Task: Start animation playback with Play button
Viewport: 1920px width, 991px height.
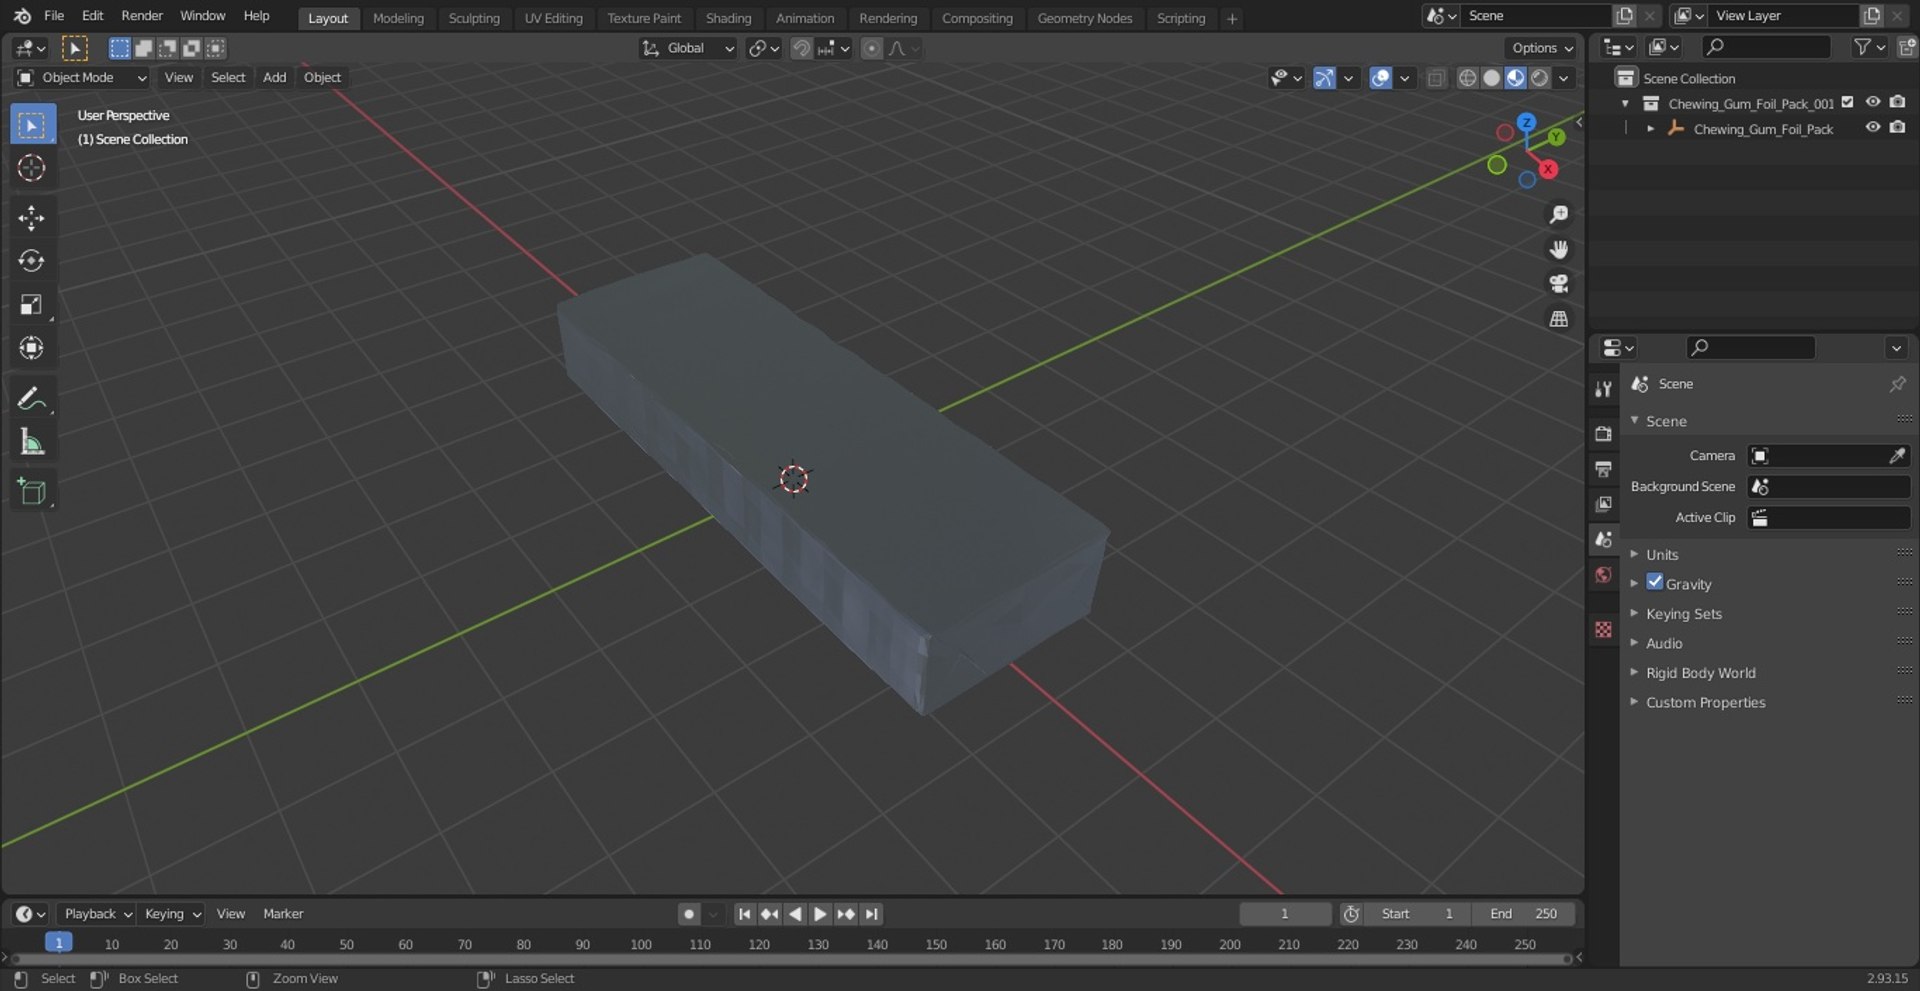Action: point(820,914)
